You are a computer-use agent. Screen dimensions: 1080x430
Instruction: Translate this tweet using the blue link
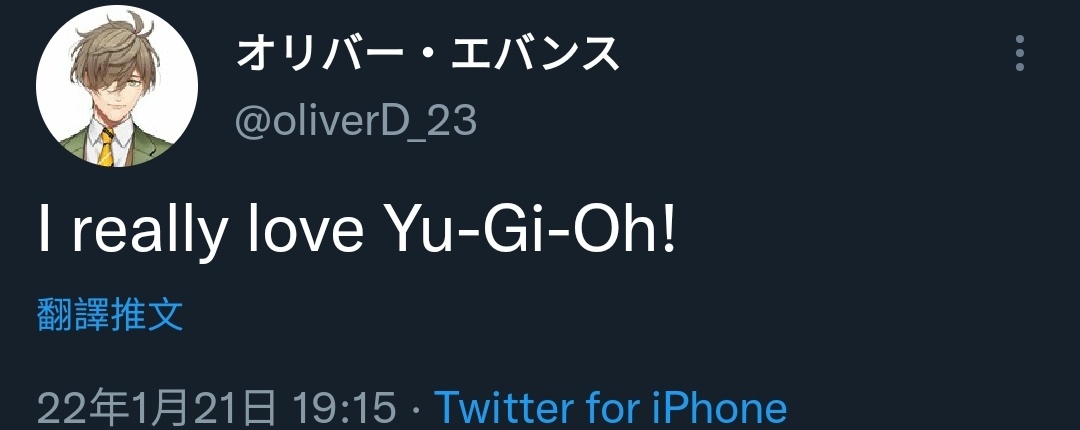tap(110, 316)
